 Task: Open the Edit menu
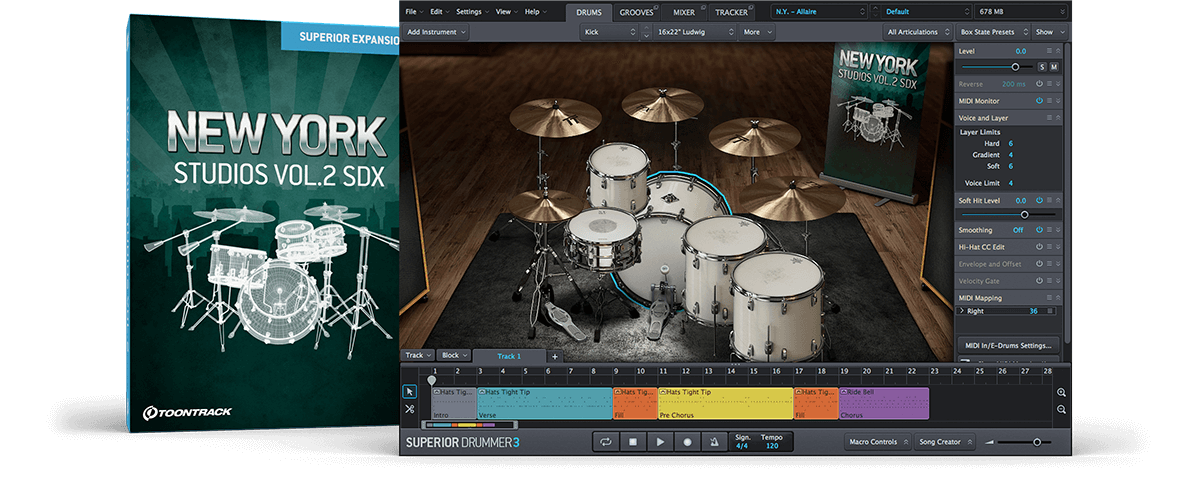439,12
